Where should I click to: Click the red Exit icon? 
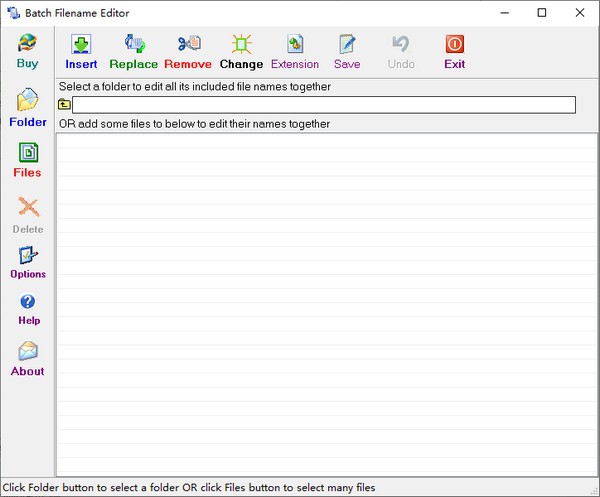pyautogui.click(x=454, y=45)
